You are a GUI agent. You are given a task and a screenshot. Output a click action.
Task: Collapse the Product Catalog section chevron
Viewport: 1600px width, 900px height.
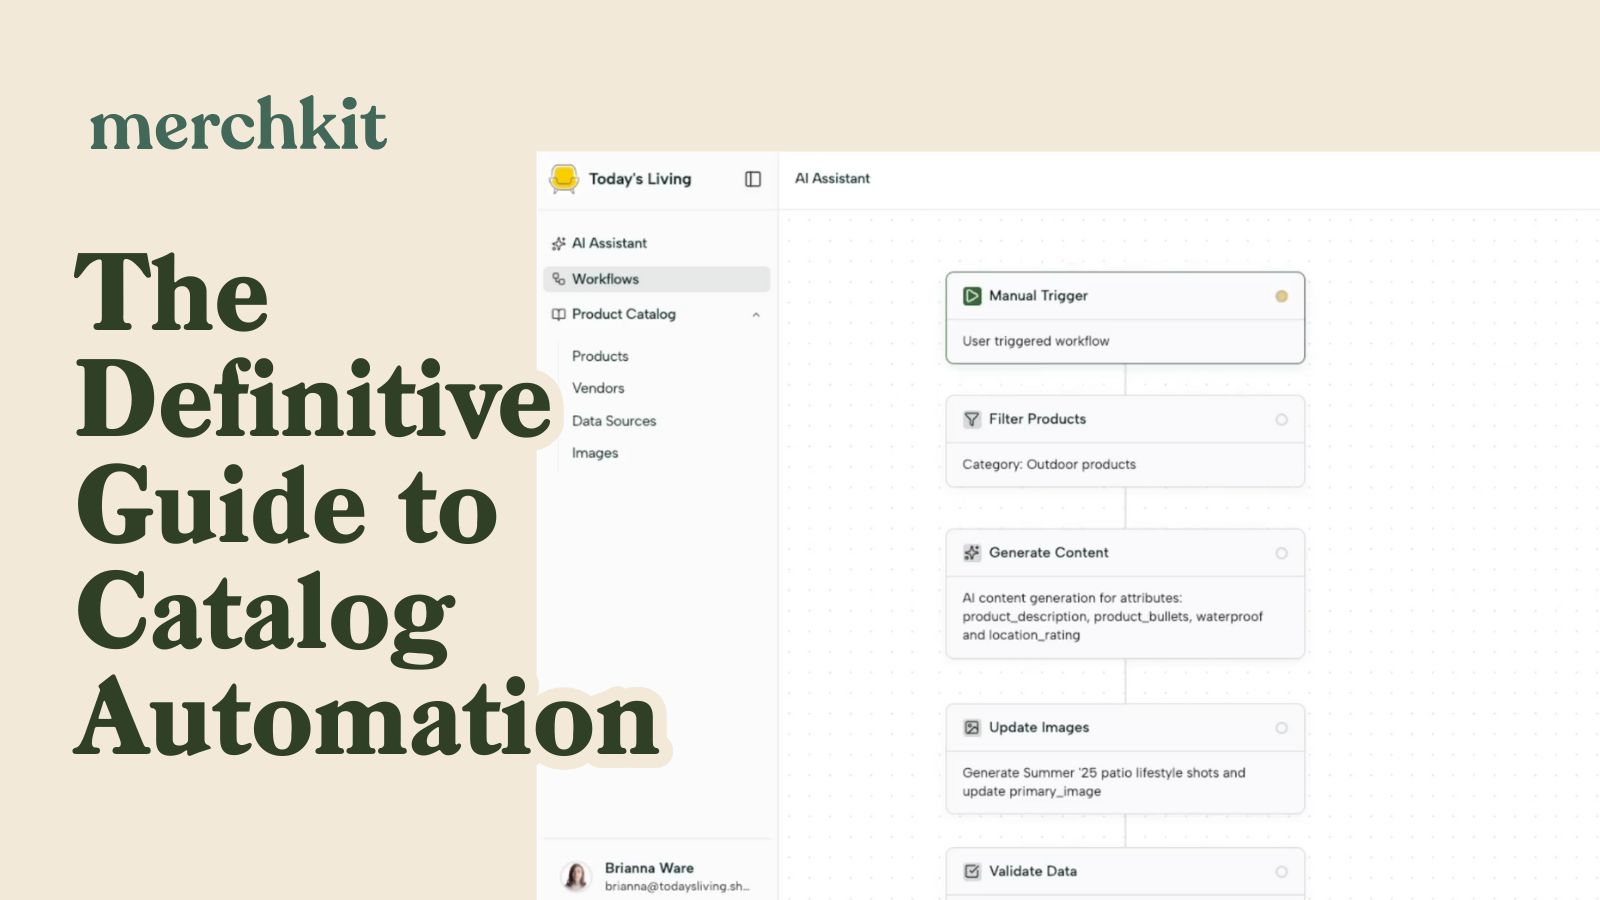tap(756, 315)
